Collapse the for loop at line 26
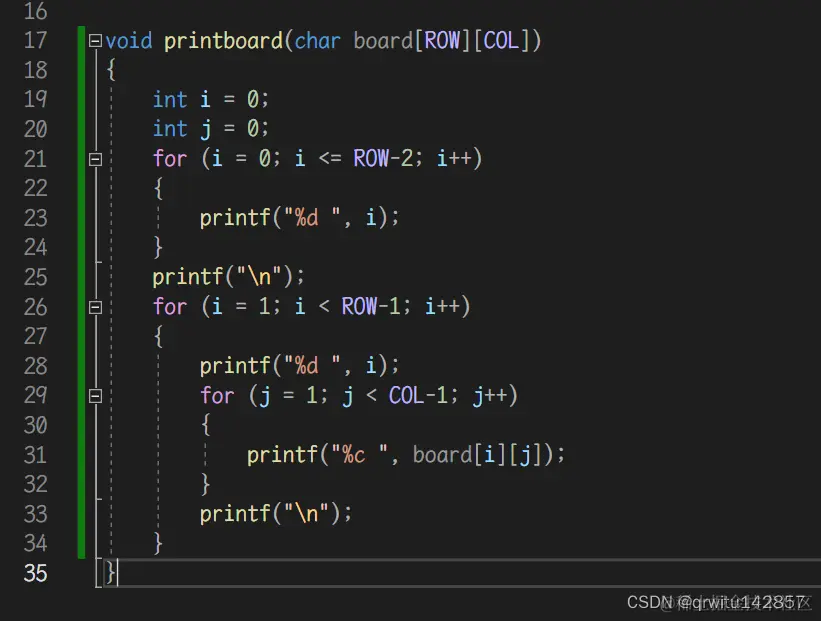821x621 pixels. click(95, 307)
